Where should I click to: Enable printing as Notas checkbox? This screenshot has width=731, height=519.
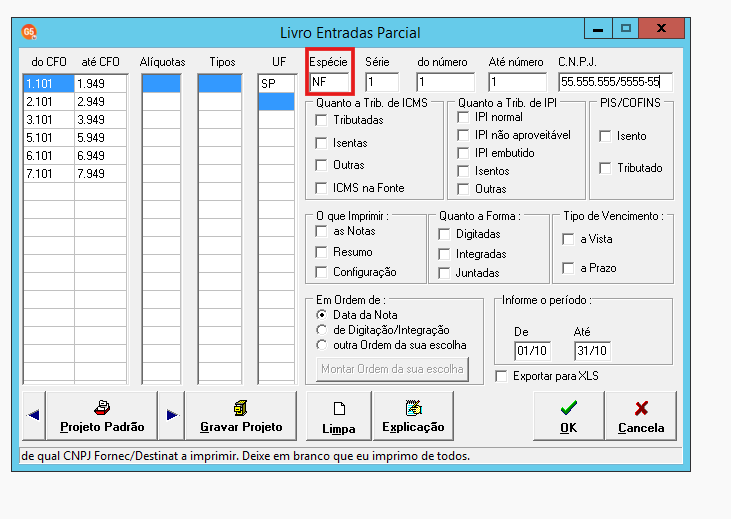pyautogui.click(x=321, y=231)
